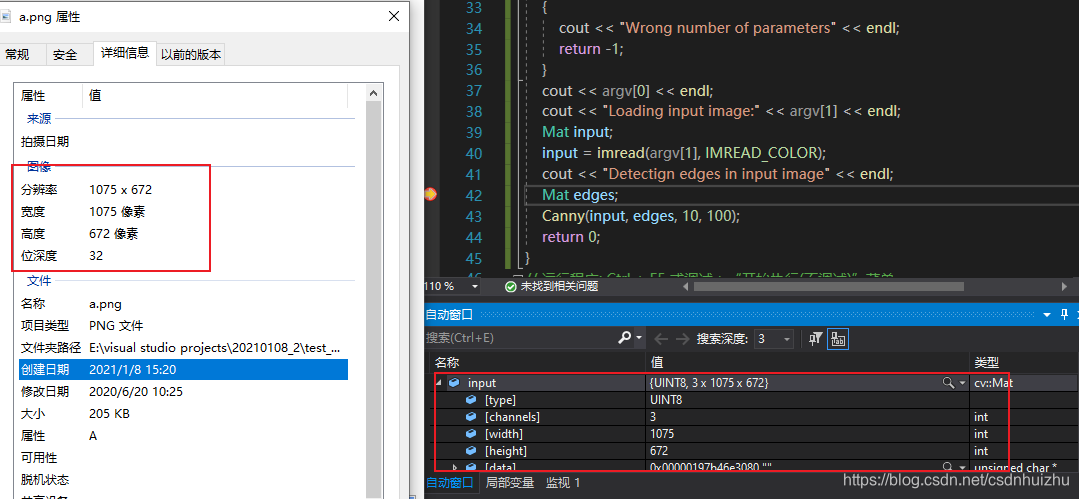This screenshot has width=1079, height=499.
Task: Select the 详细信息 tab
Action: [124, 52]
